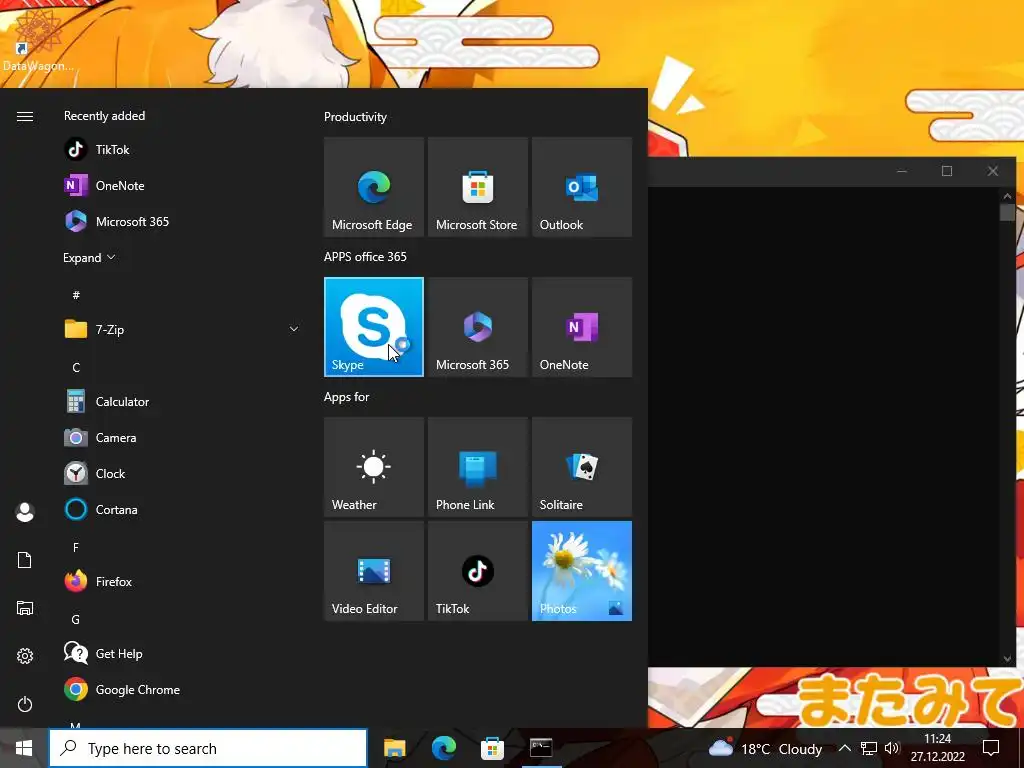Open the Weather tile
This screenshot has height=768, width=1024.
[374, 467]
